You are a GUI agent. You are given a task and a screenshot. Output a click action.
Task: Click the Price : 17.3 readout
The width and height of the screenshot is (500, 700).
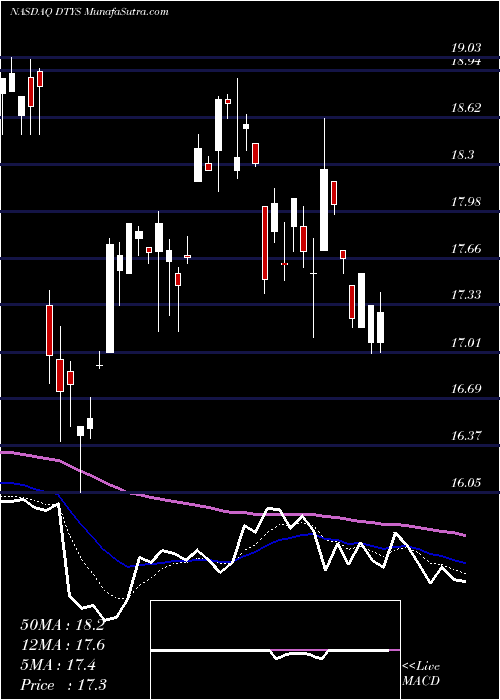tap(63, 684)
